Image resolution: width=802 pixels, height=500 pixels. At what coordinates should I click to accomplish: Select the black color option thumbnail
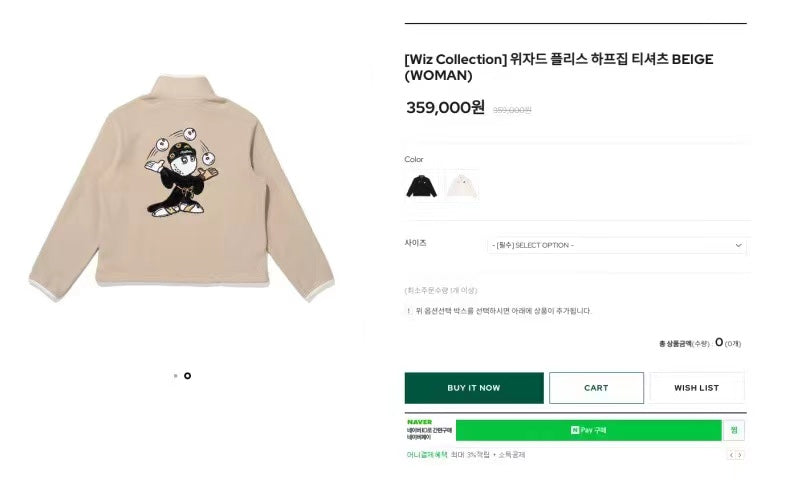tap(421, 185)
